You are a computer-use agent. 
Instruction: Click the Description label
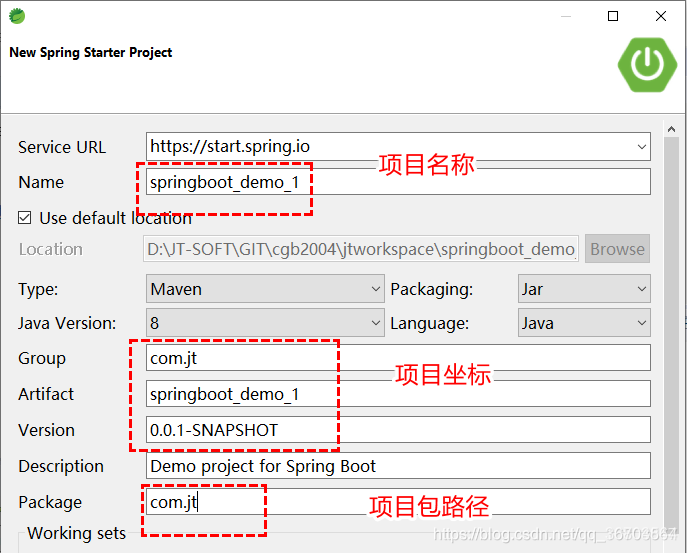tap(61, 466)
